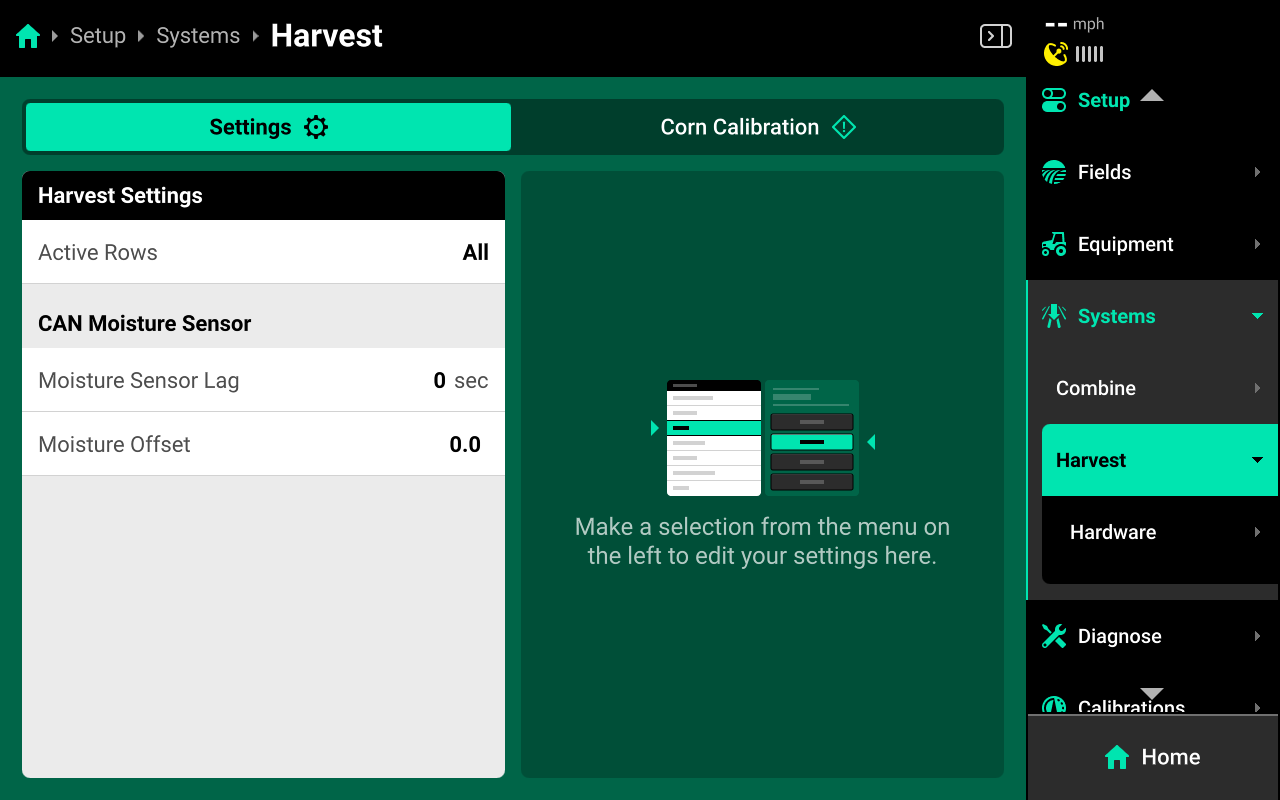This screenshot has width=1280, height=800.
Task: Click the GPS satellite signal icon
Action: pos(1055,54)
